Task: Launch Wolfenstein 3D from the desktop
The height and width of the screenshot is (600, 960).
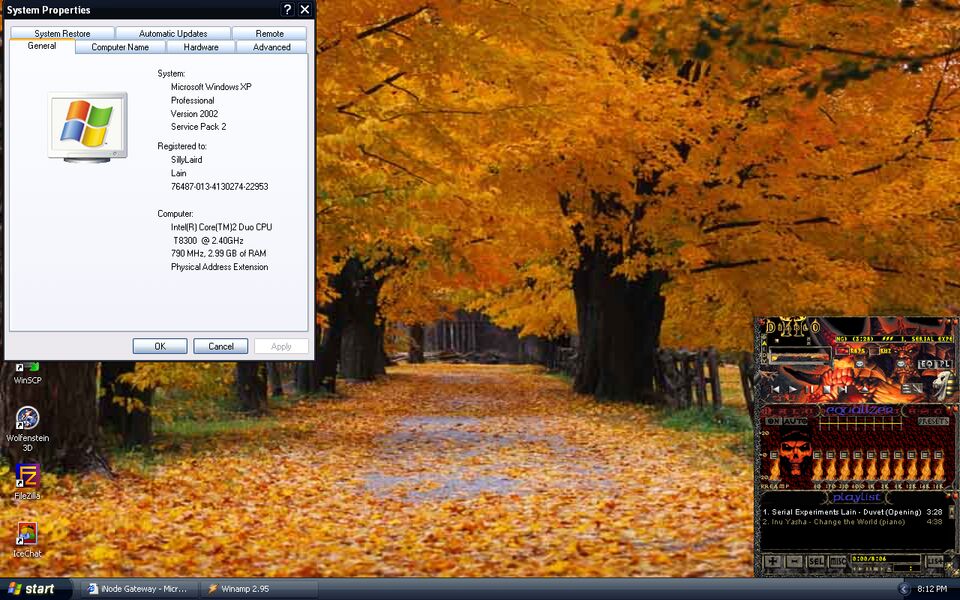Action: (27, 429)
